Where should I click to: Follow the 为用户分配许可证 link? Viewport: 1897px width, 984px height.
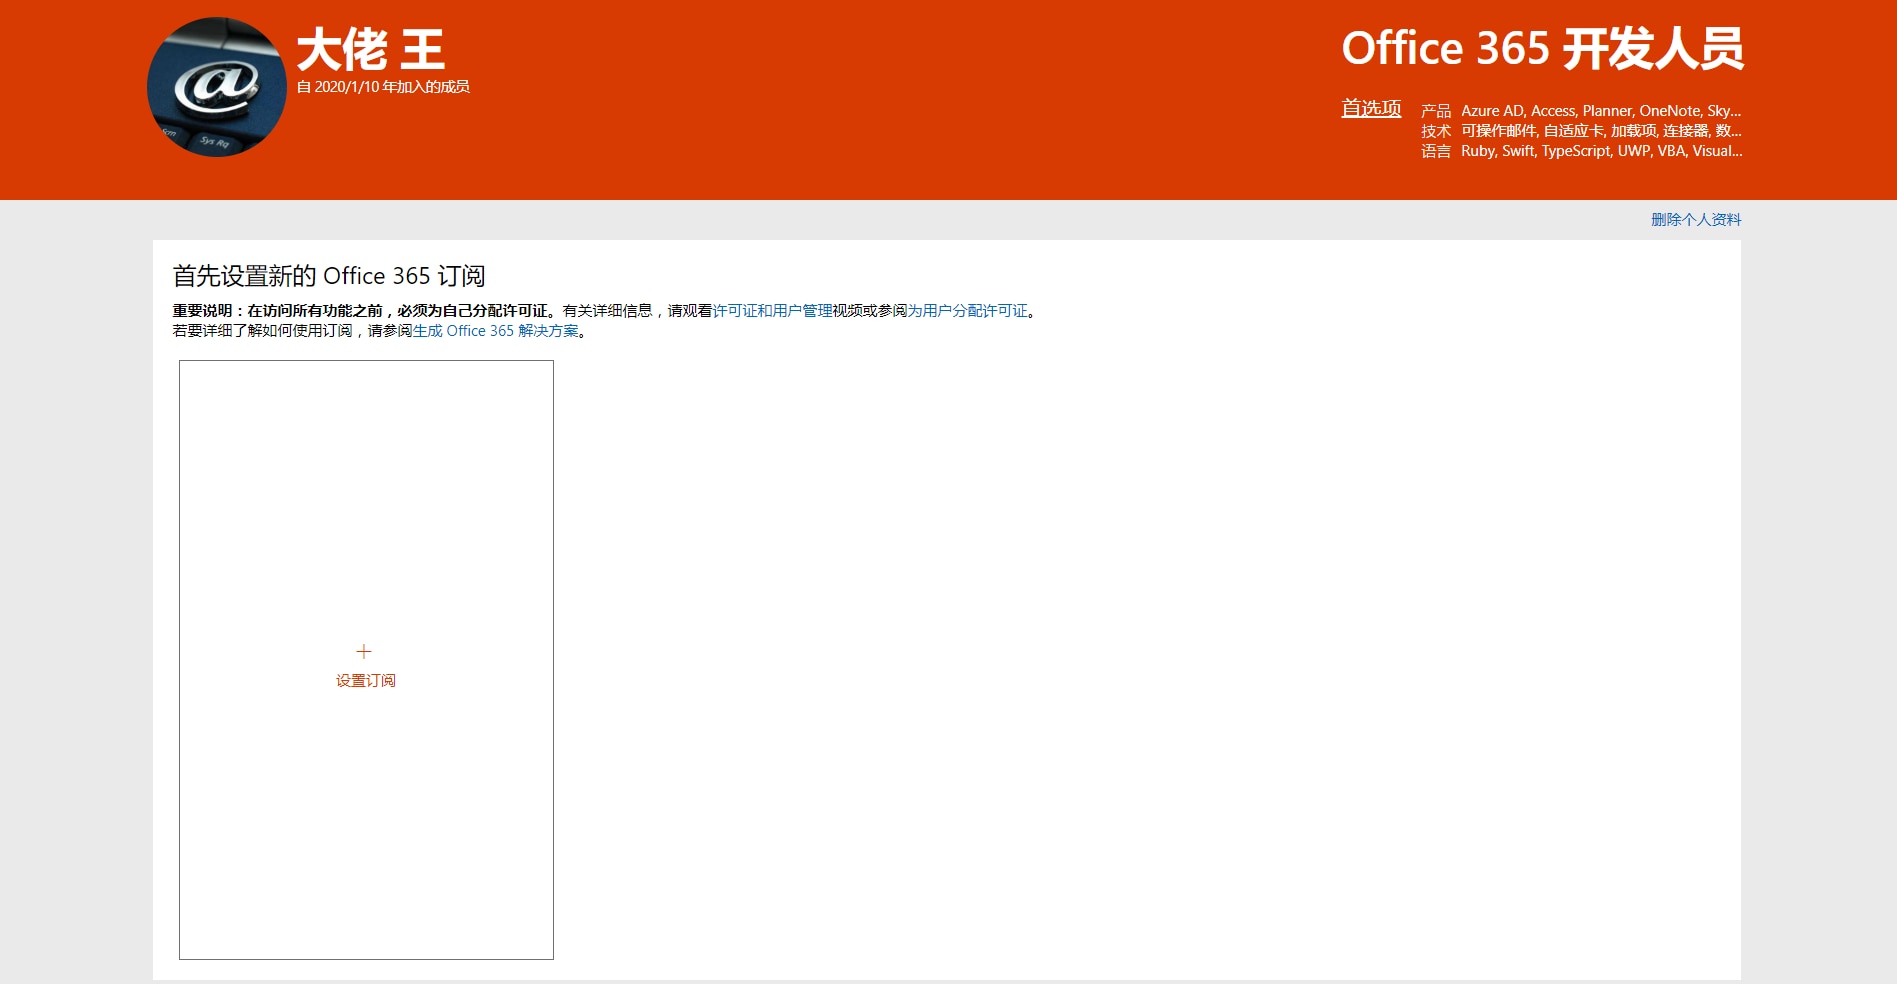(968, 311)
